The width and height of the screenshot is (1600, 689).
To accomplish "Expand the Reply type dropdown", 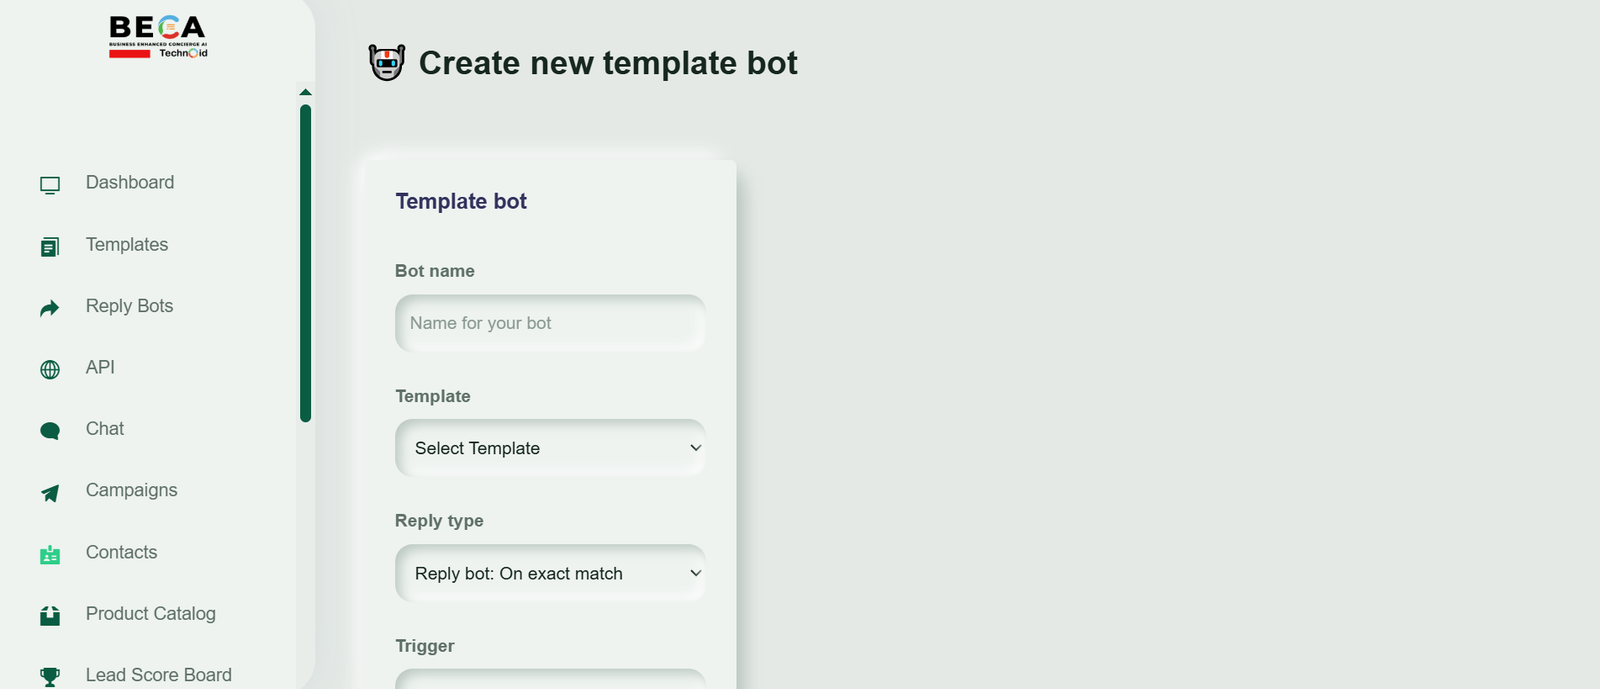I will point(550,573).
